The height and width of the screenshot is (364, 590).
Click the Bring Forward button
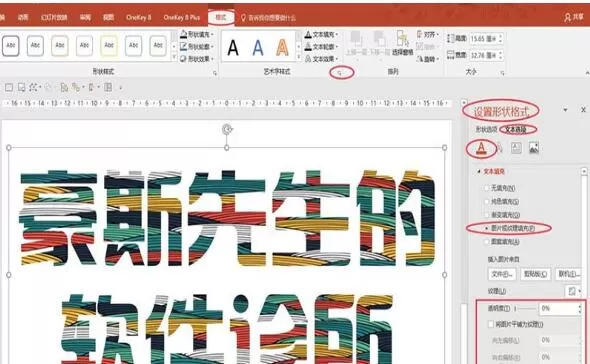coord(356,44)
